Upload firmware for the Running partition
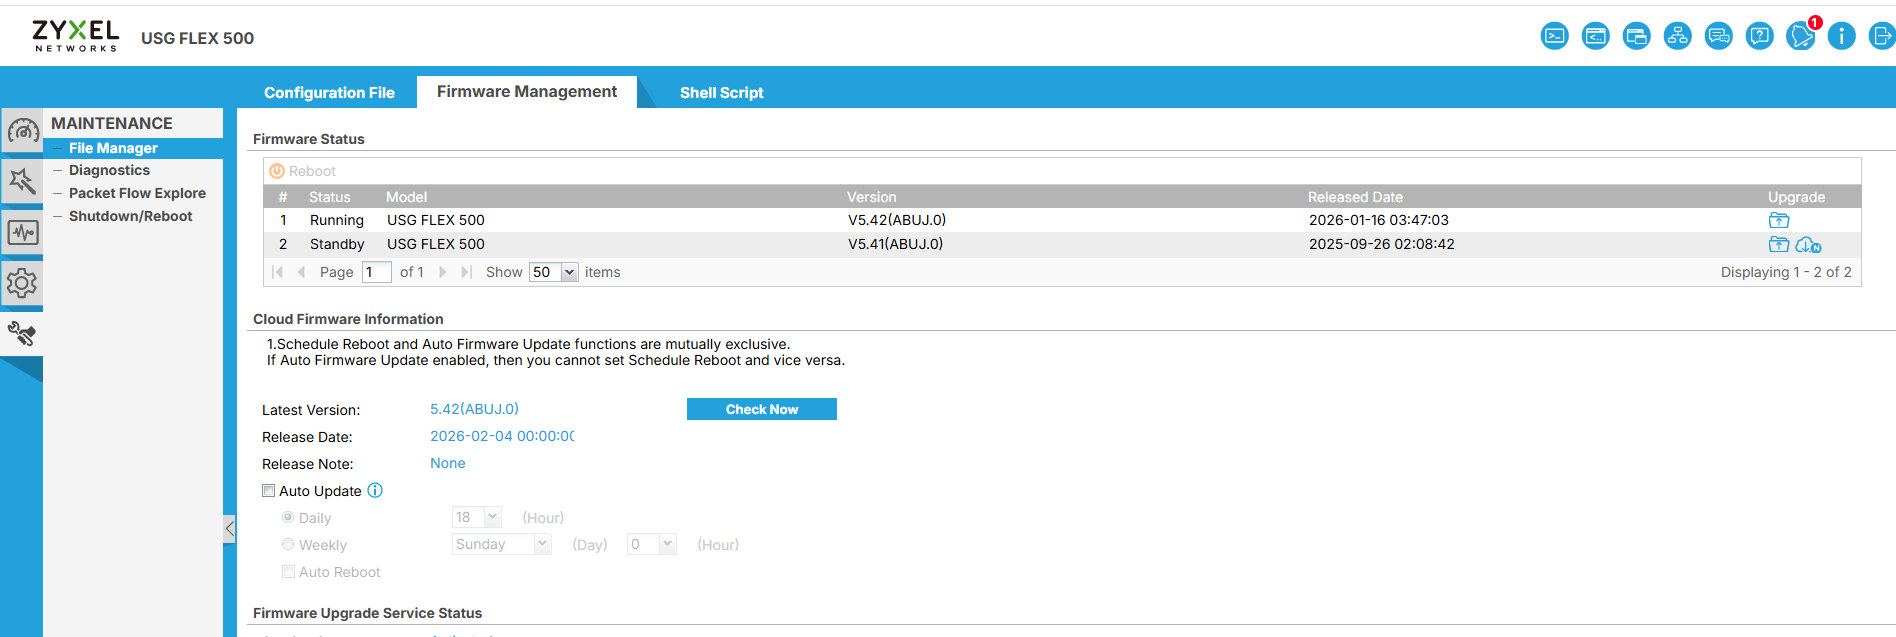 click(1779, 220)
